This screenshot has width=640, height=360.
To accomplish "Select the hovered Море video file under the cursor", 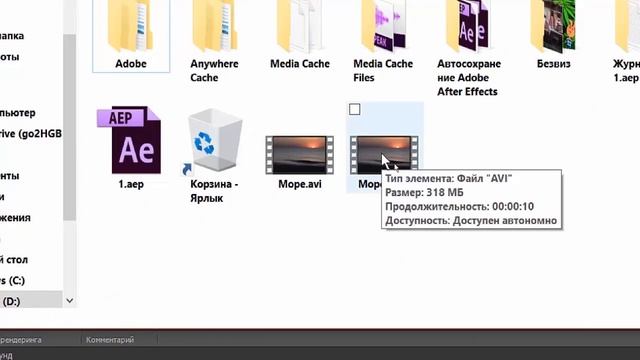I will pos(384,154).
